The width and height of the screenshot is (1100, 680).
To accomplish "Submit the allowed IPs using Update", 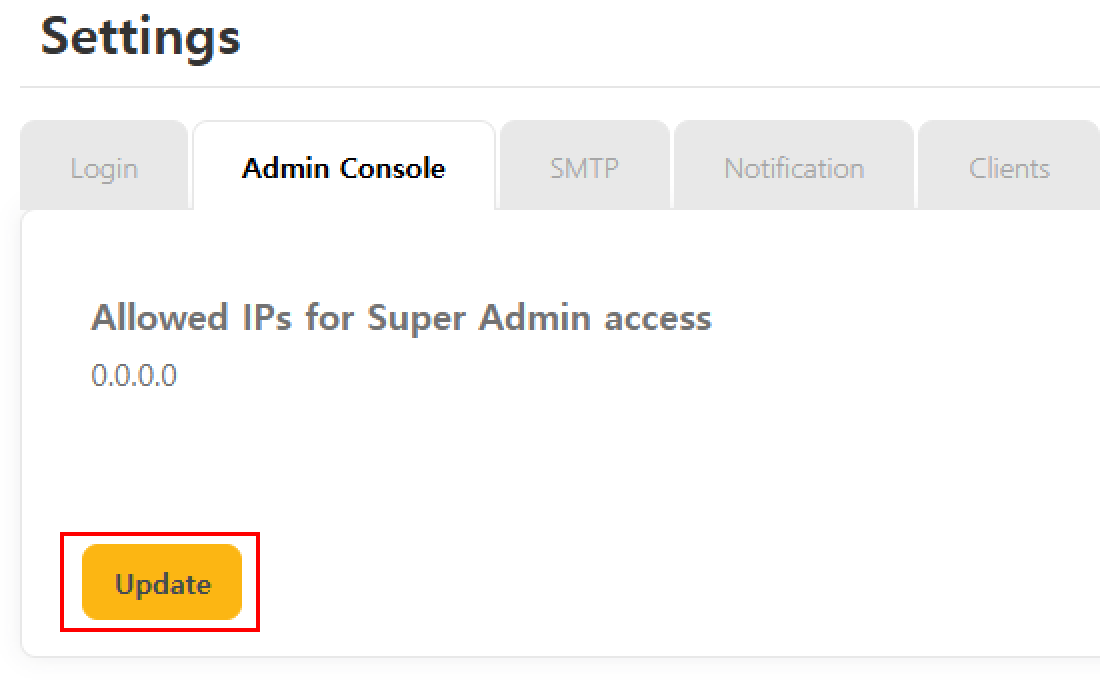I will pos(162,583).
